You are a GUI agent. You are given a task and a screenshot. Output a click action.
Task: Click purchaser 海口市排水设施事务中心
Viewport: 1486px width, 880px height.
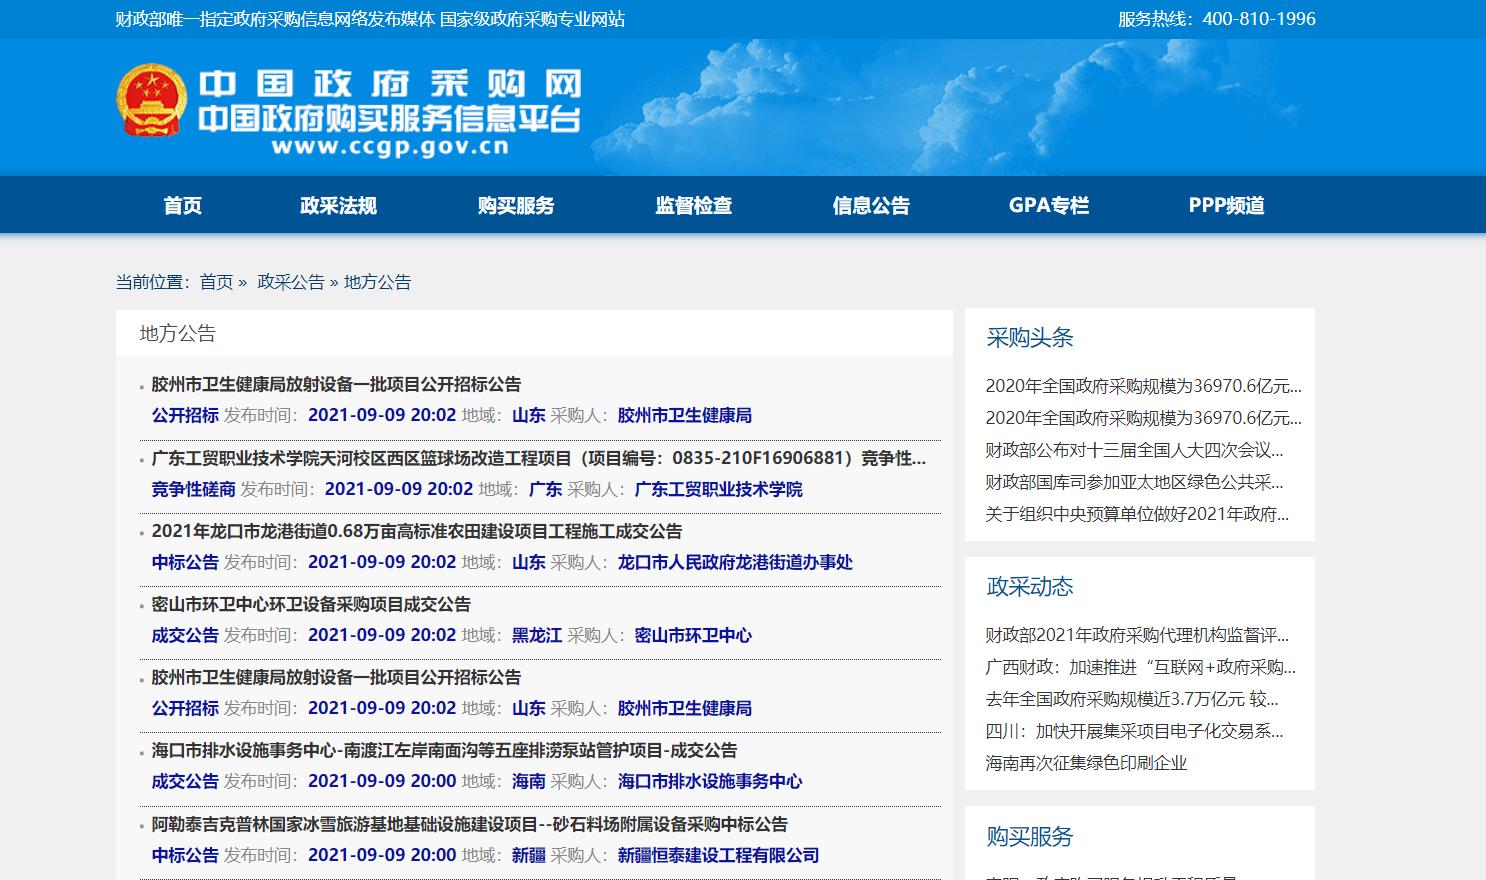coord(710,781)
